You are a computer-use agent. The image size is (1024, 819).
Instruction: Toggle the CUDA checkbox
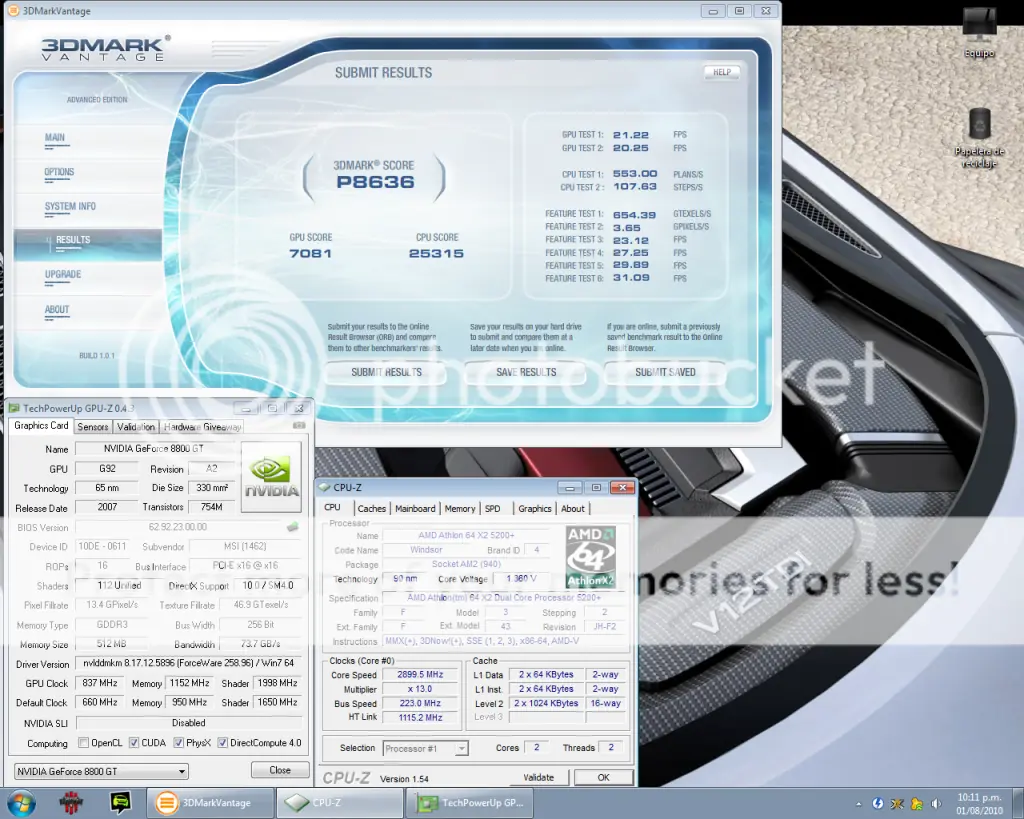pos(134,743)
